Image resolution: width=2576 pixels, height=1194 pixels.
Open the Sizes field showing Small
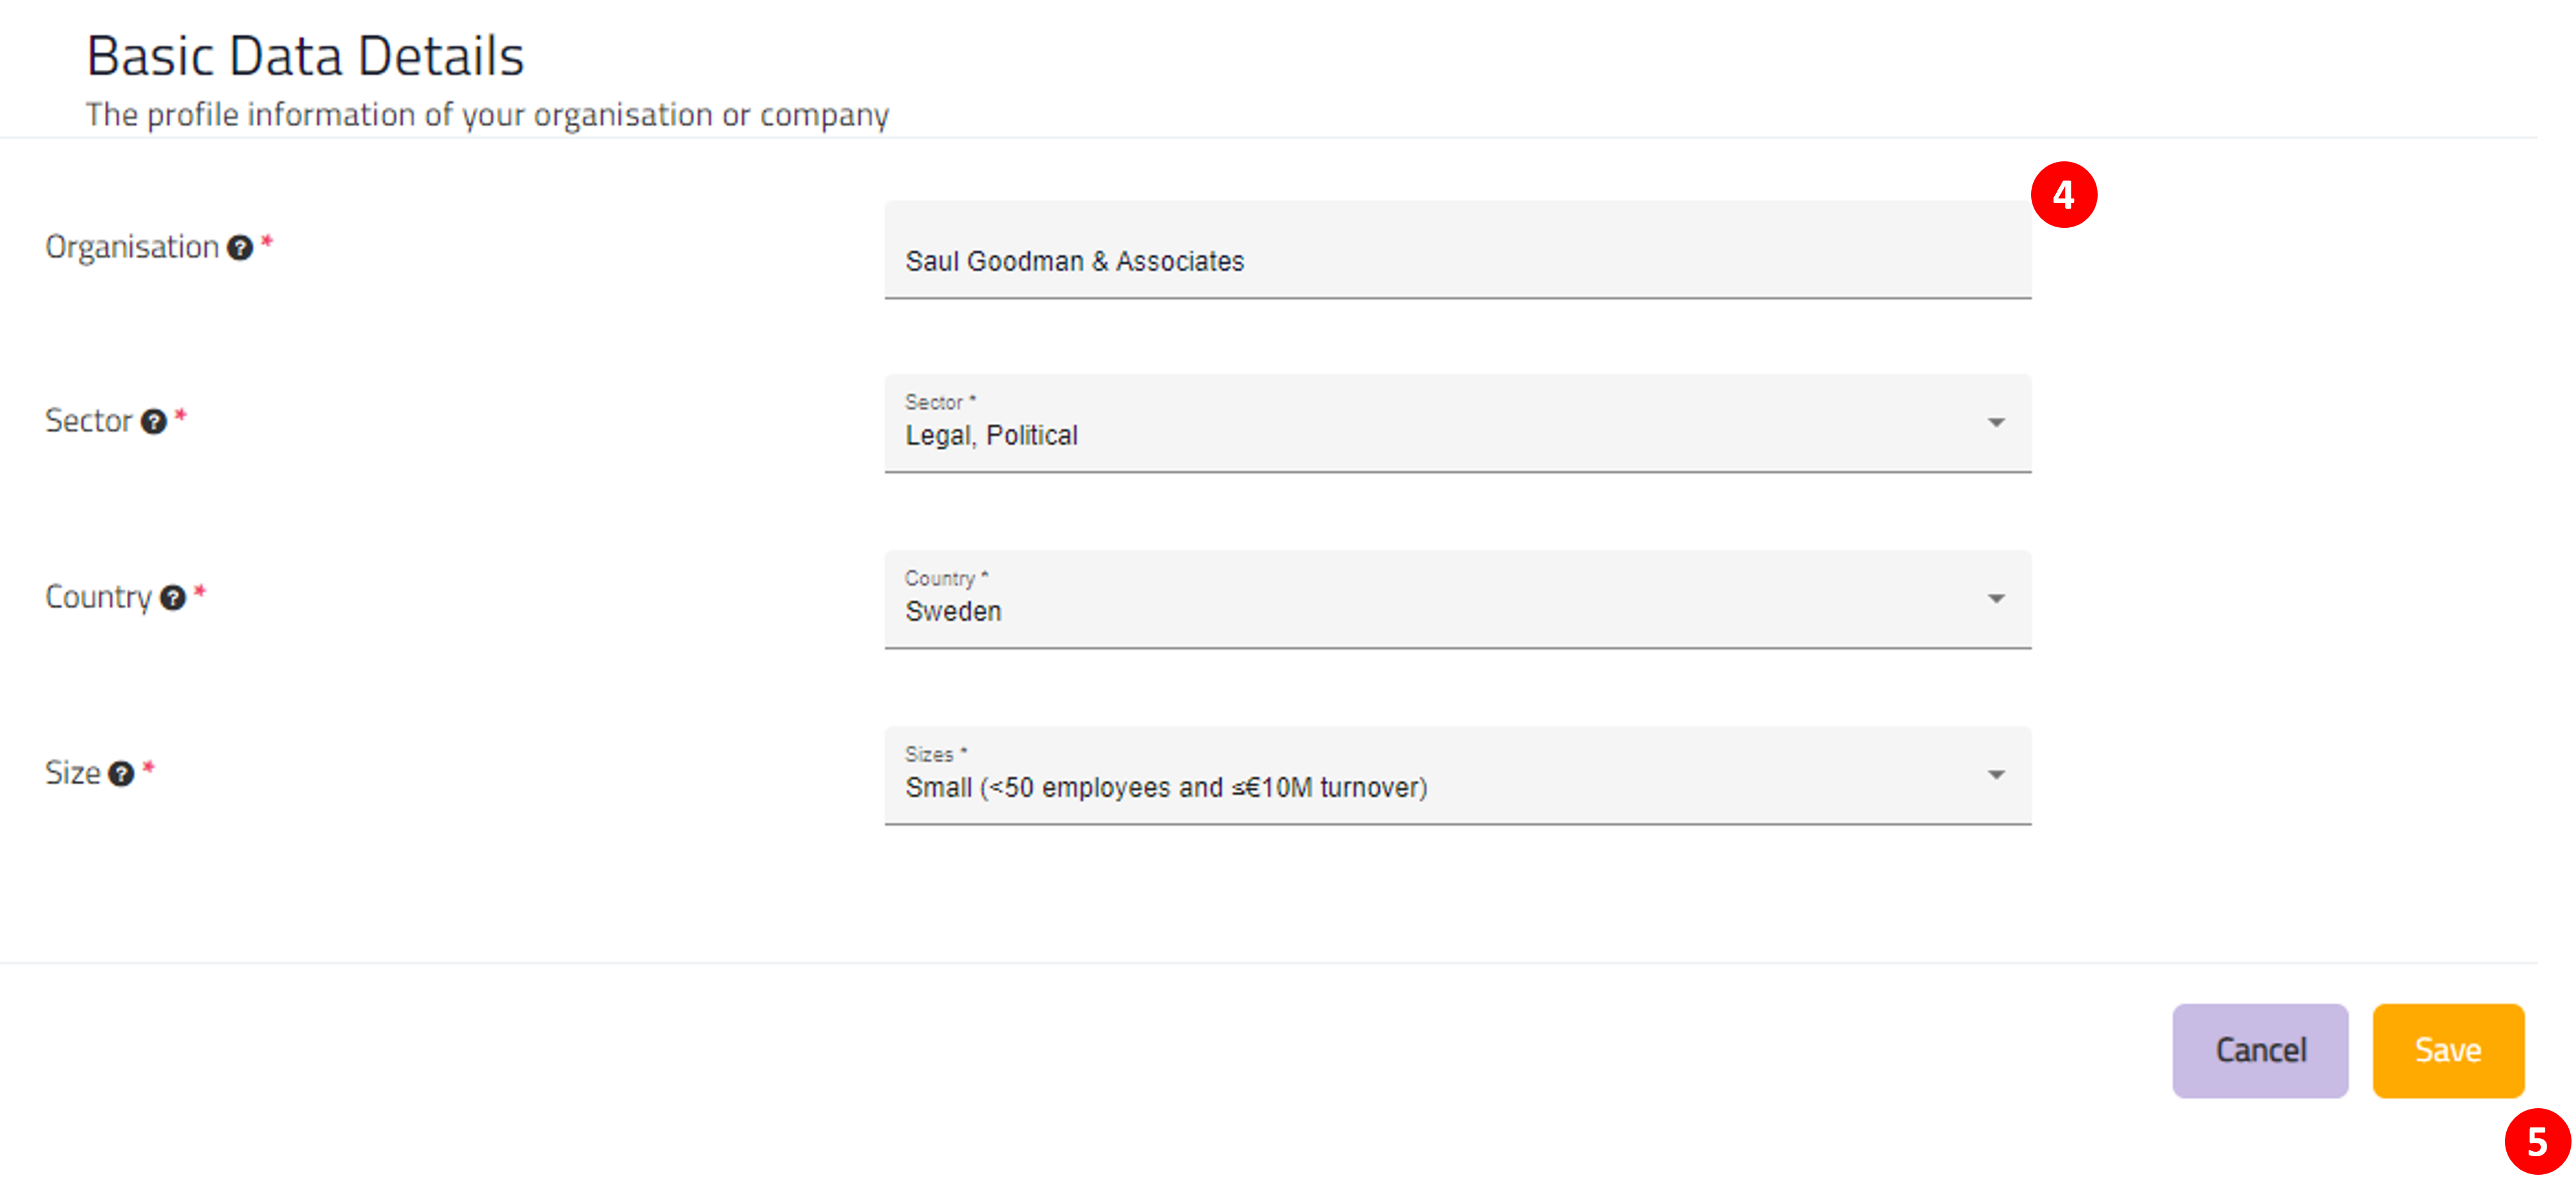point(1457,776)
